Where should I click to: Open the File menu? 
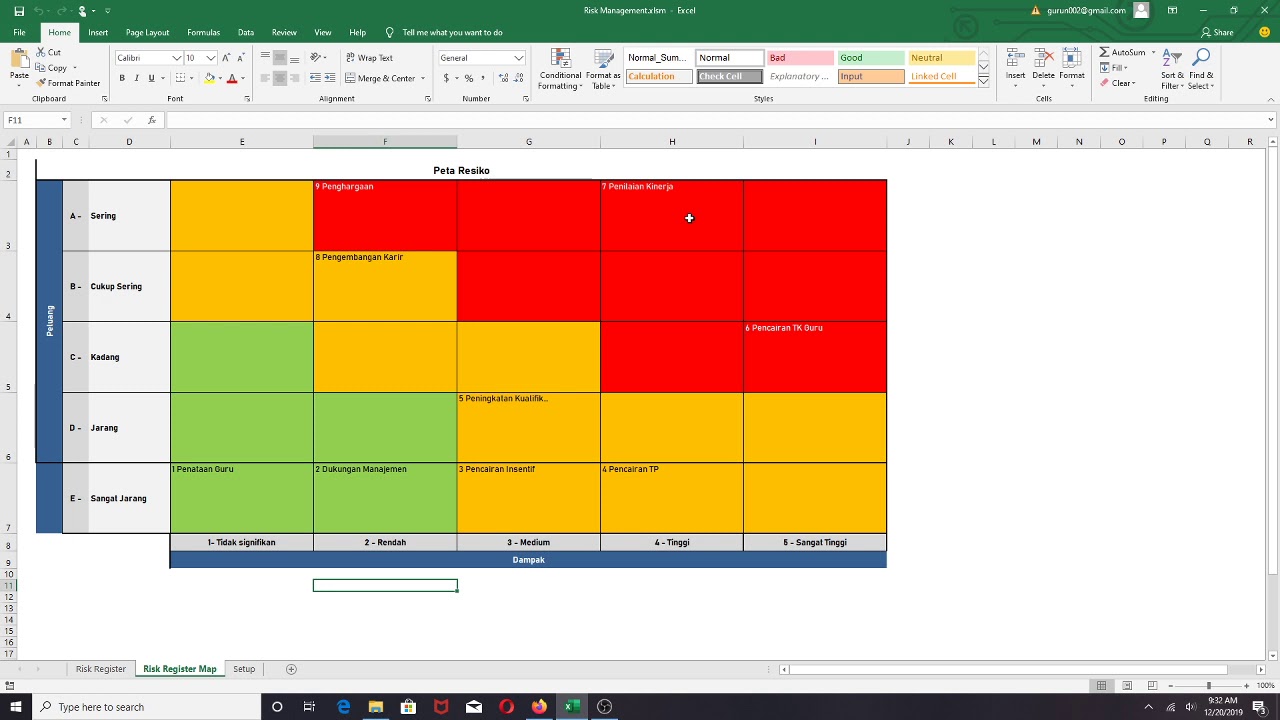(x=19, y=32)
